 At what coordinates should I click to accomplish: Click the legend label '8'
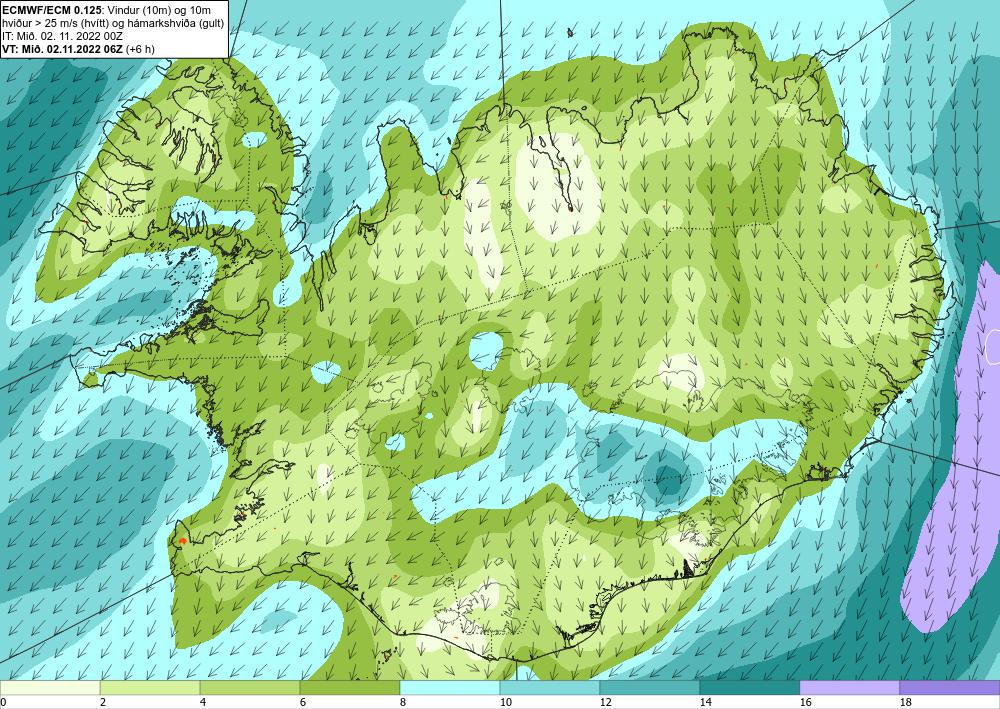pos(403,702)
